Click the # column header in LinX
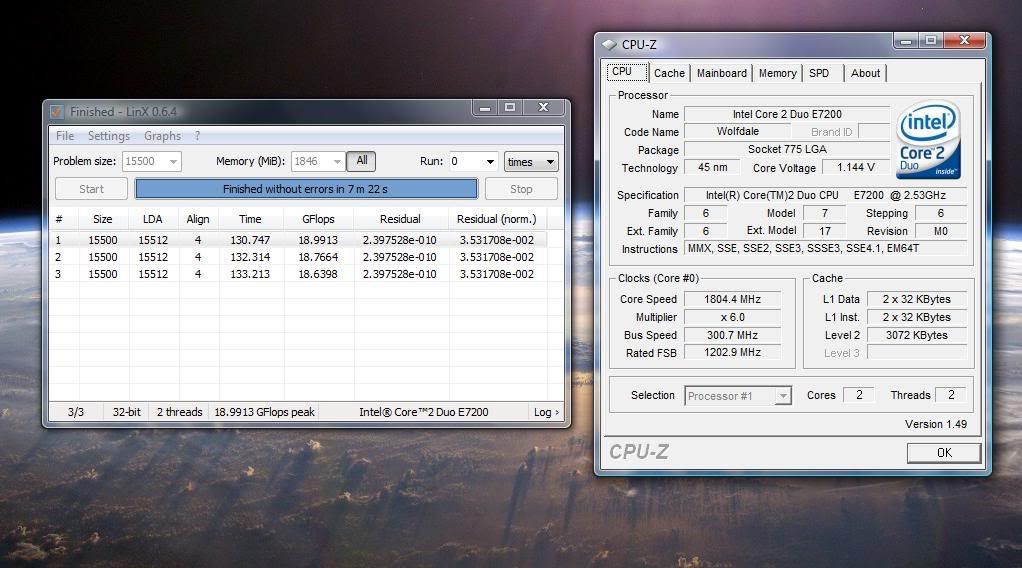This screenshot has width=1022, height=568. tap(59, 219)
